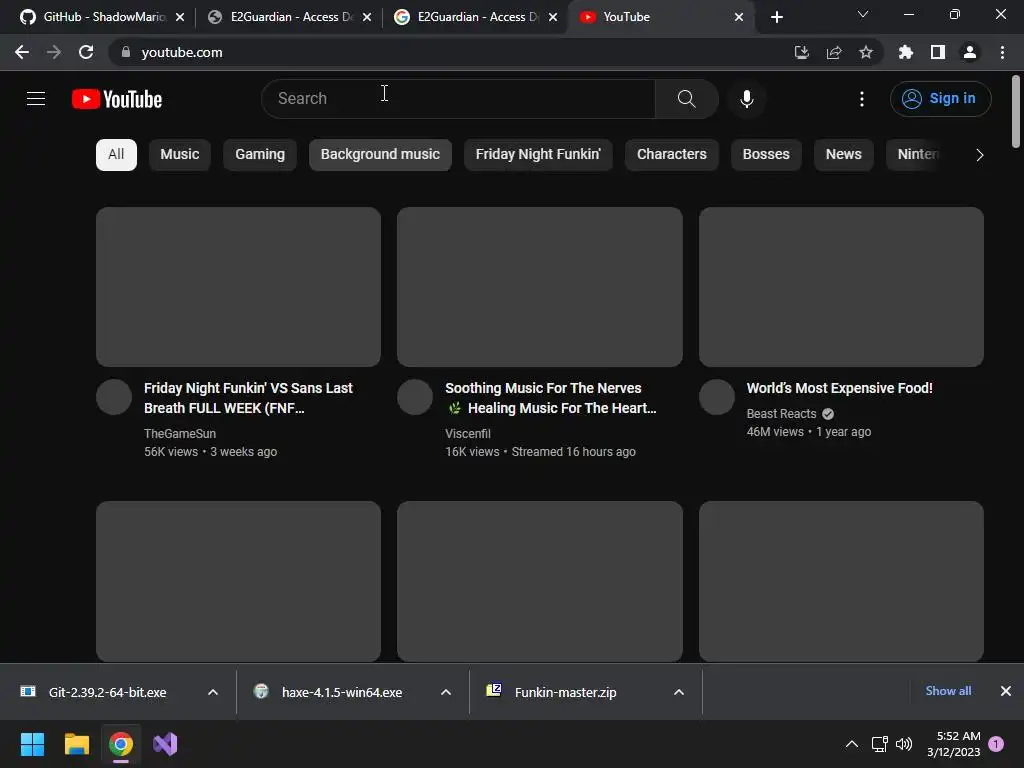Click the page vertical scrollbar thumb
Viewport: 1024px width, 768px height.
(x=1016, y=112)
